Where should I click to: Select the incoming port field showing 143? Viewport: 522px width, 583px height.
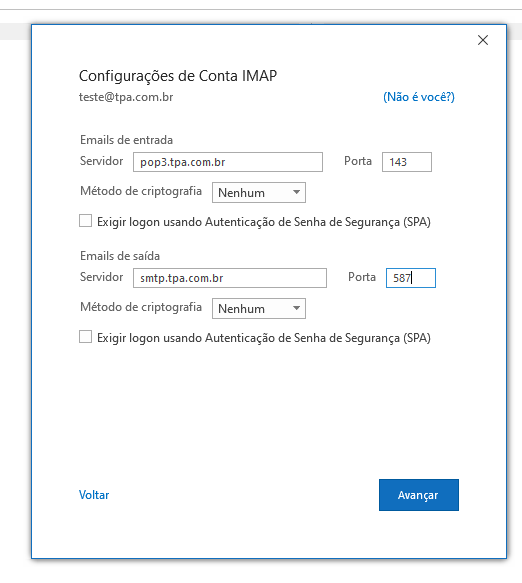(407, 162)
